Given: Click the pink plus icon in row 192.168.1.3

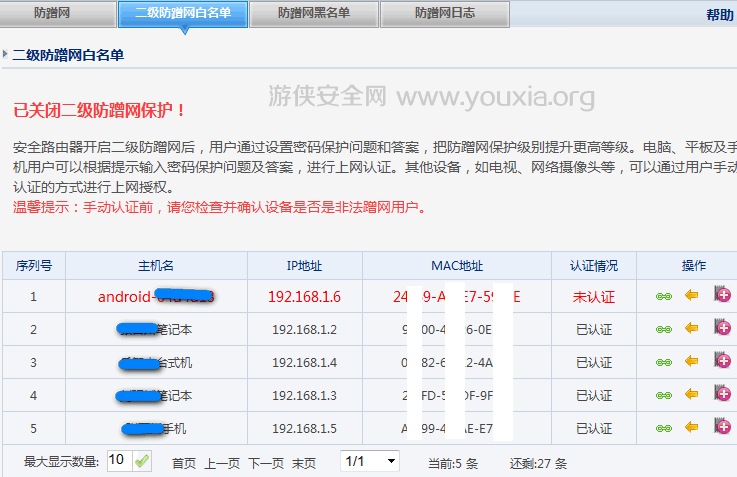Looking at the screenshot, I should click(722, 393).
